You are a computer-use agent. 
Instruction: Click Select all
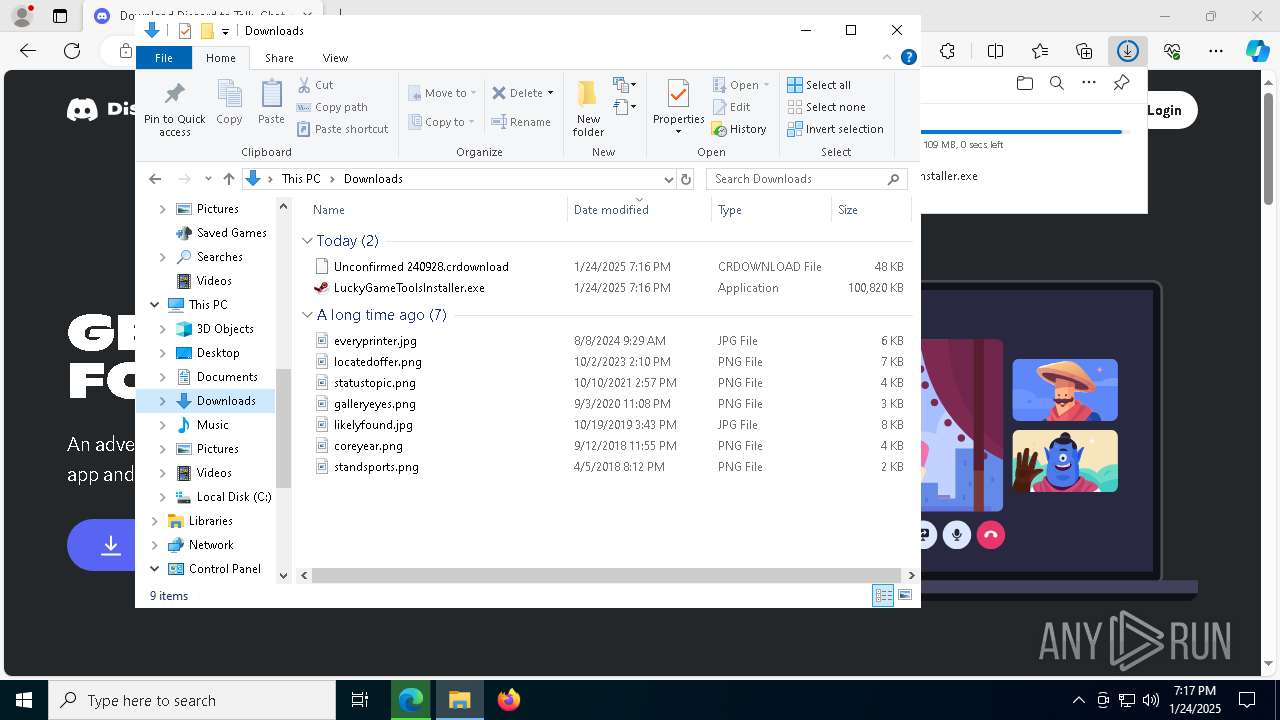[x=819, y=85]
